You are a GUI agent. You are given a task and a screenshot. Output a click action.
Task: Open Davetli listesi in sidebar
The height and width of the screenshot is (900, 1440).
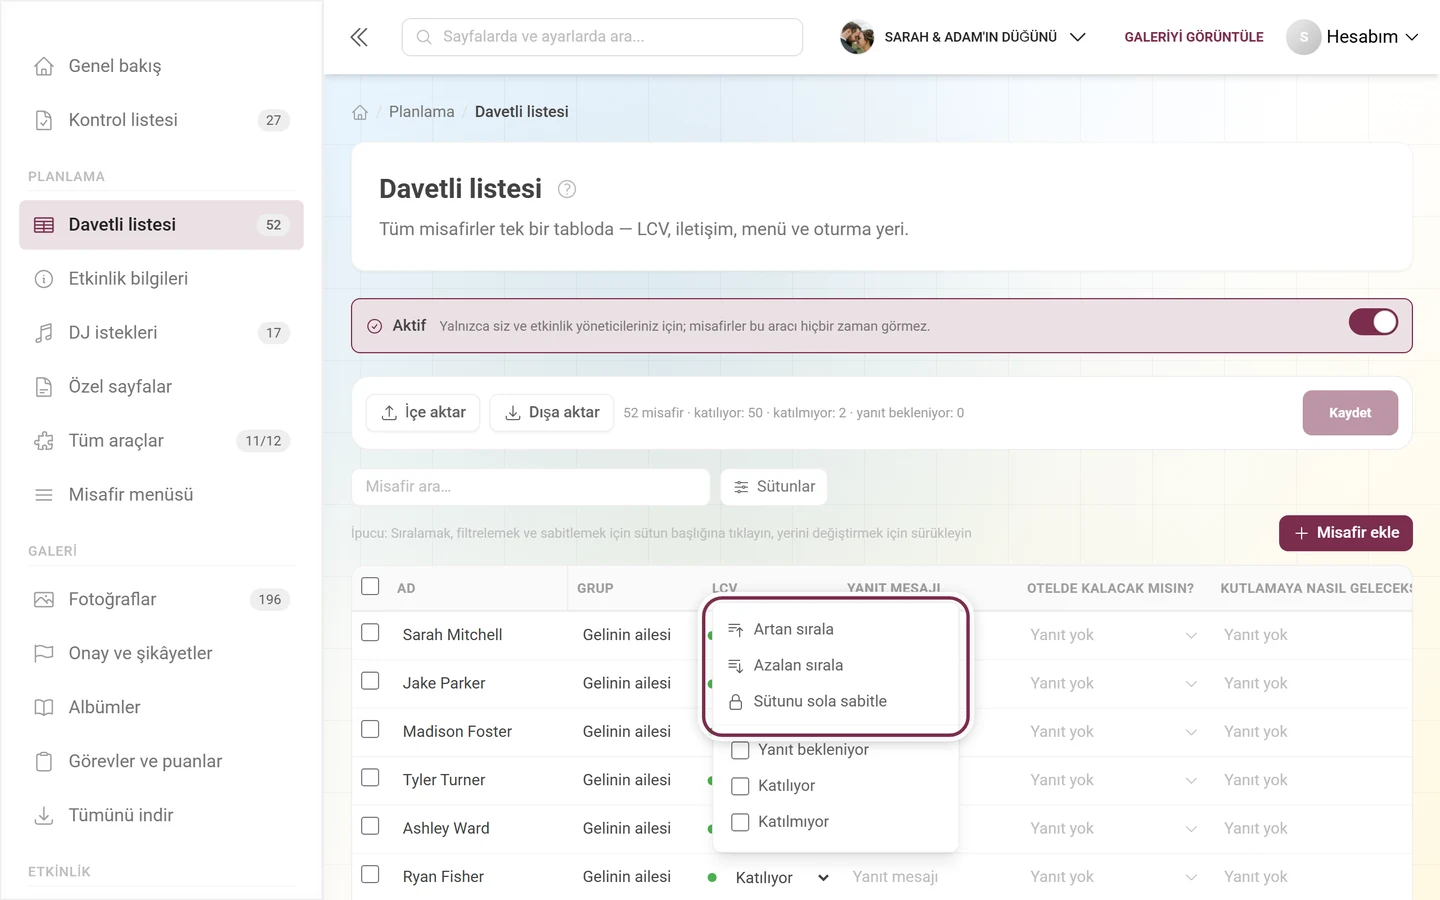point(161,225)
